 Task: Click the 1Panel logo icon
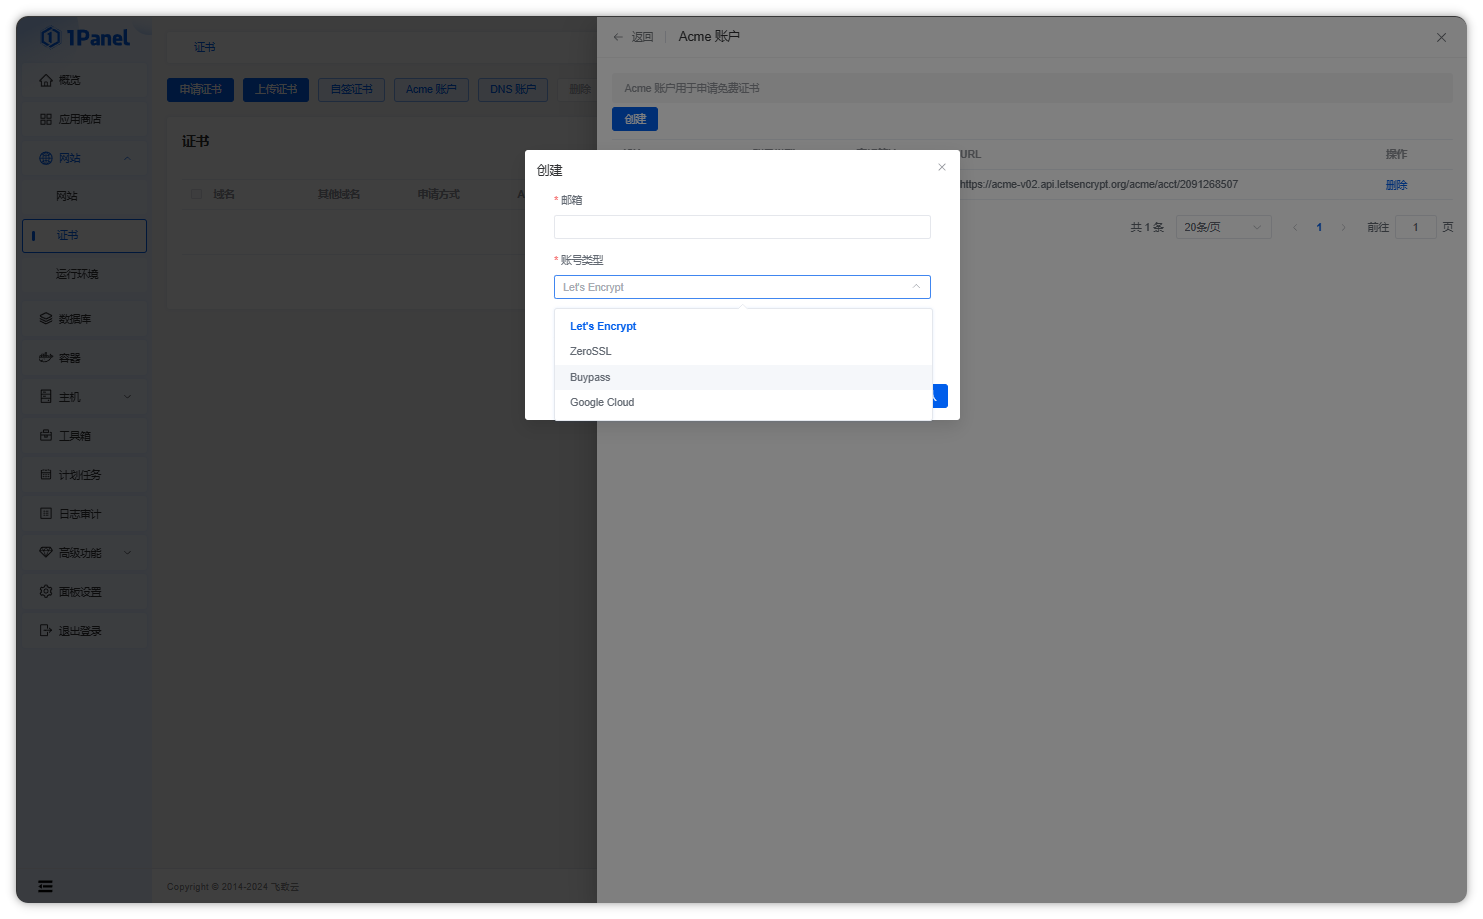coord(50,38)
